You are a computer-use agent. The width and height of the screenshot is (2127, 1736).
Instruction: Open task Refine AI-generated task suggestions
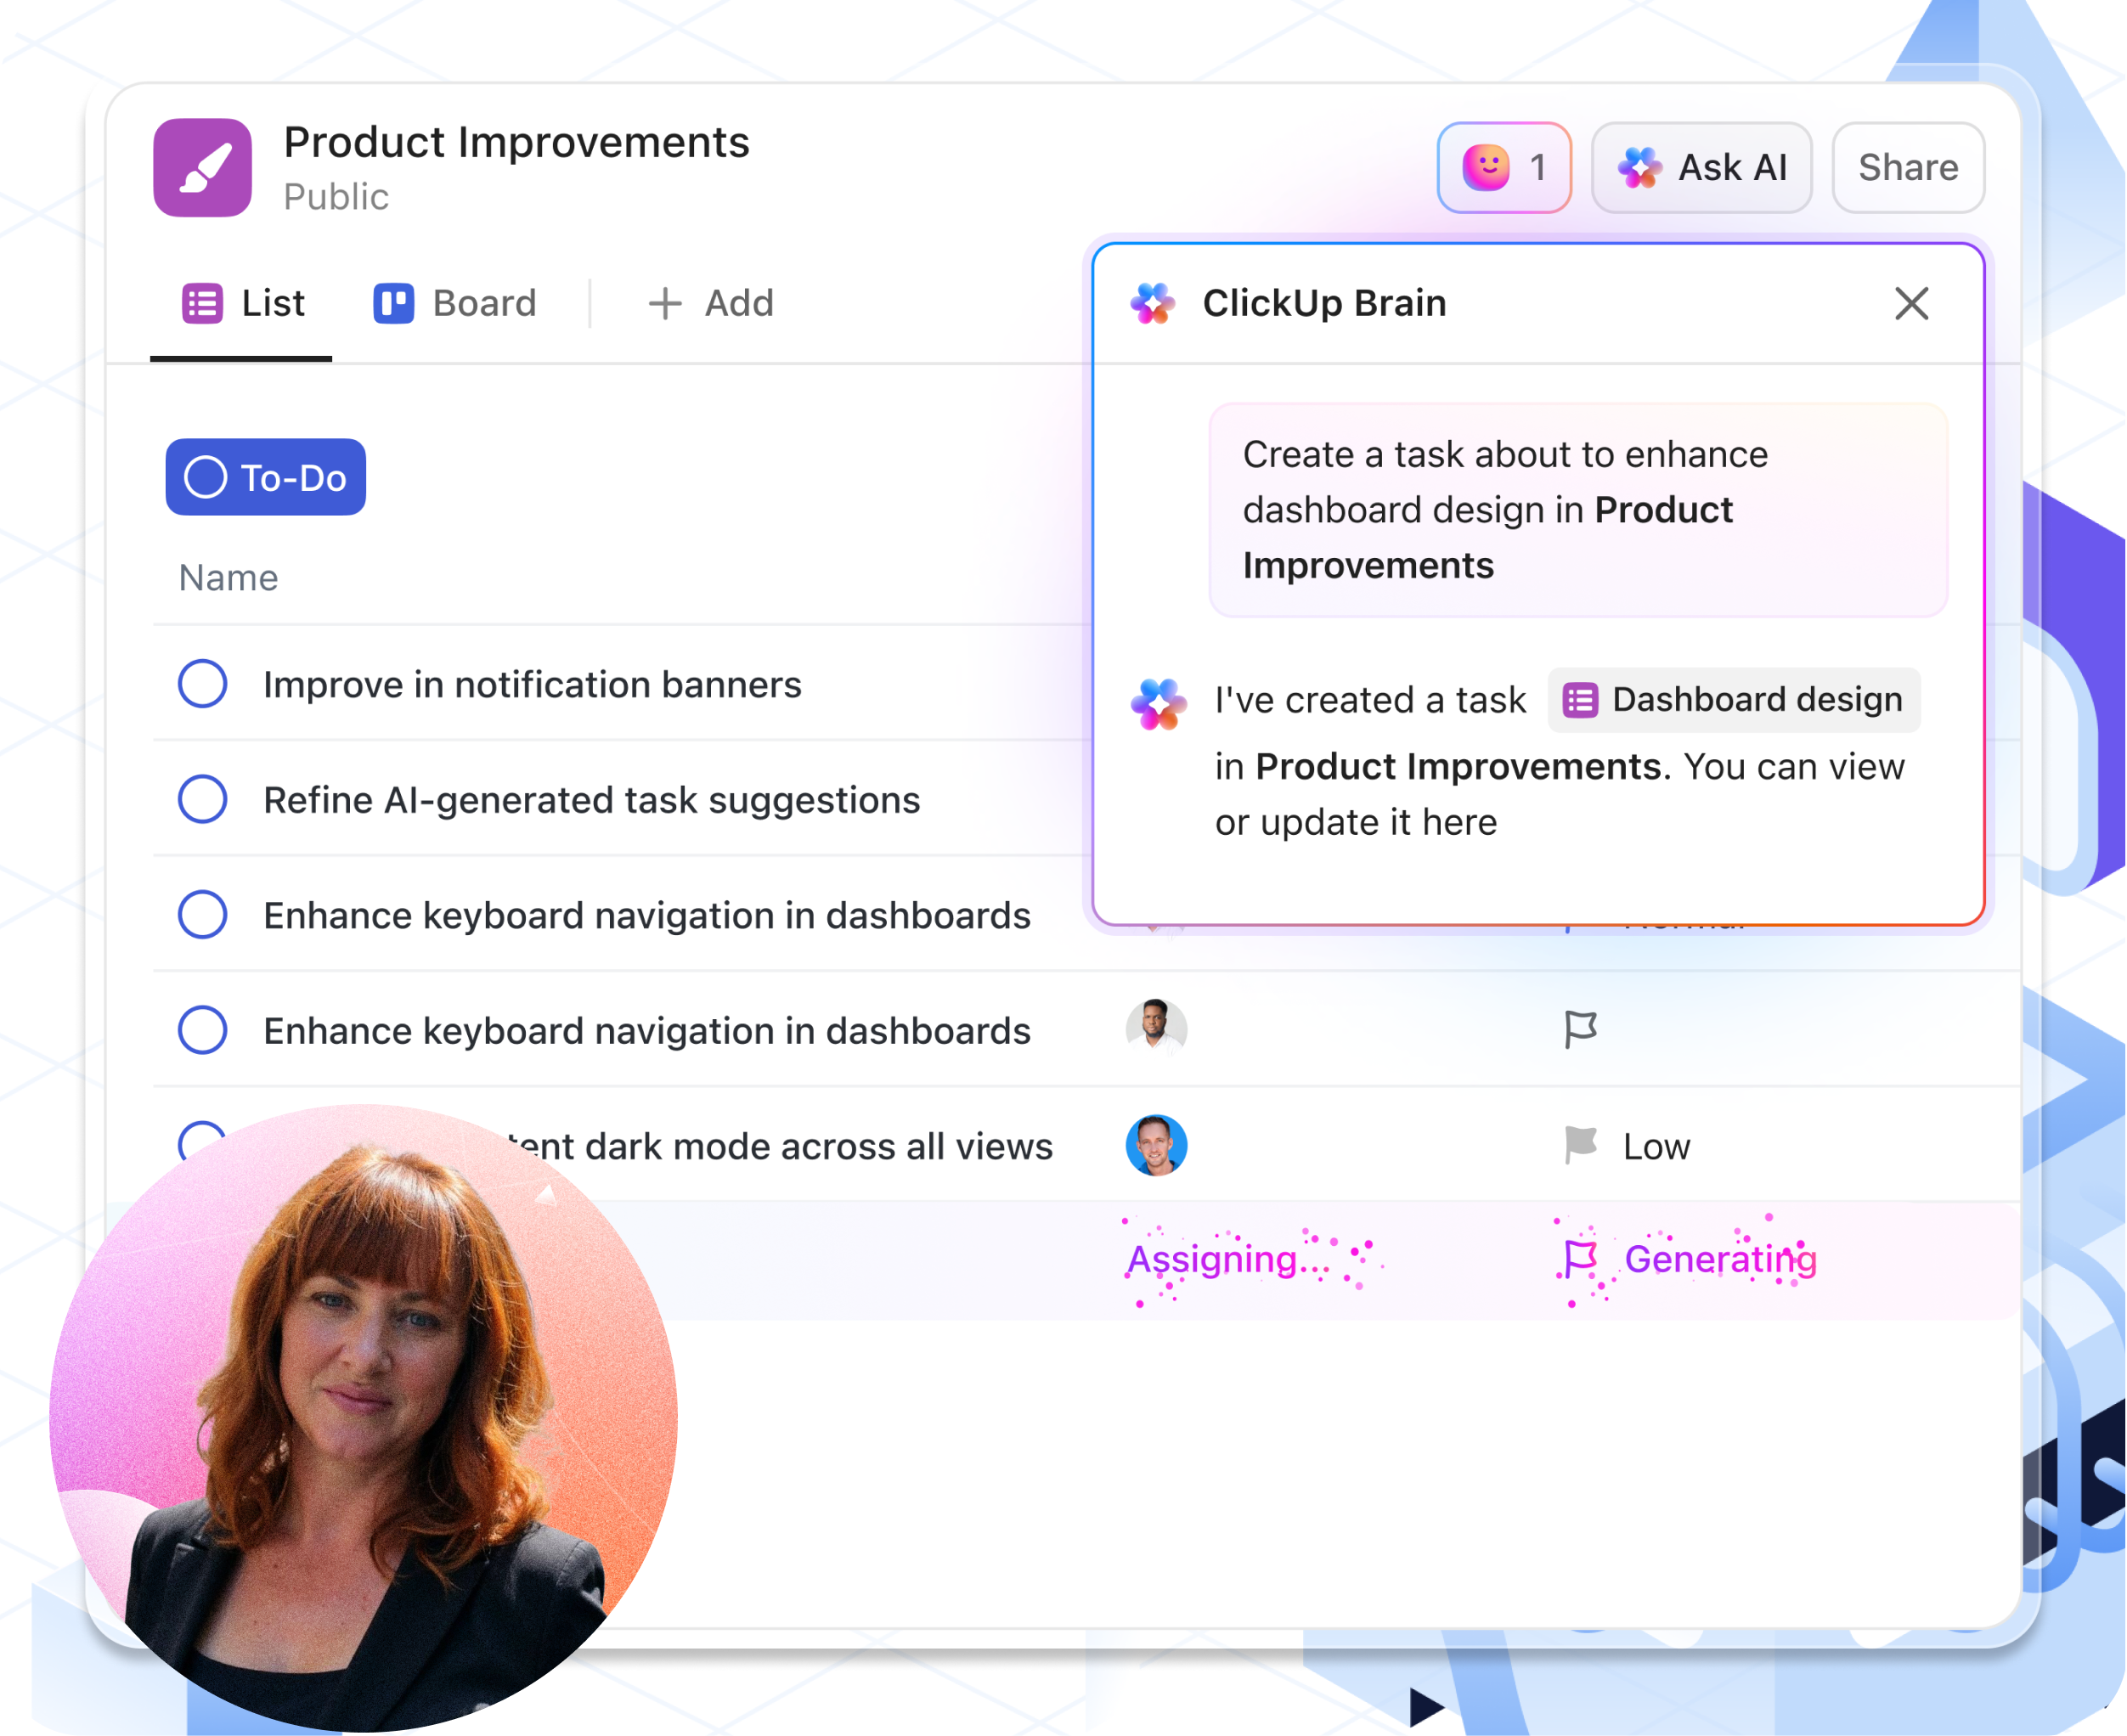(591, 800)
